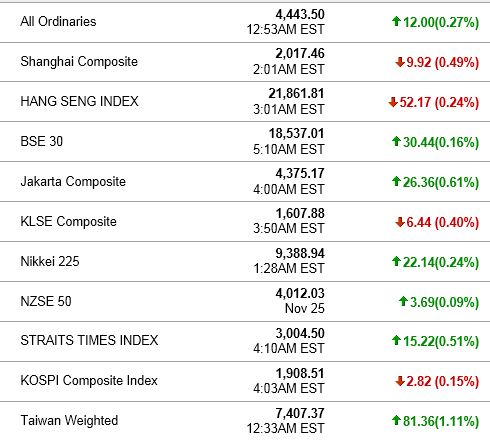Click the Nikkei 225 value 9,388.94
This screenshot has width=490, height=448.
(300, 254)
